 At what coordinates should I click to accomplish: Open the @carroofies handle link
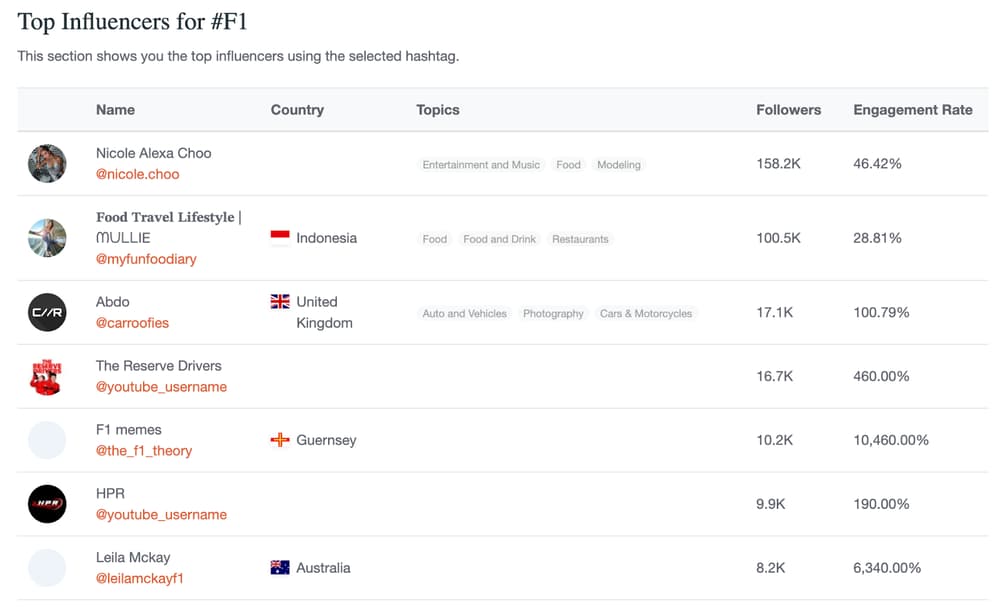131,322
